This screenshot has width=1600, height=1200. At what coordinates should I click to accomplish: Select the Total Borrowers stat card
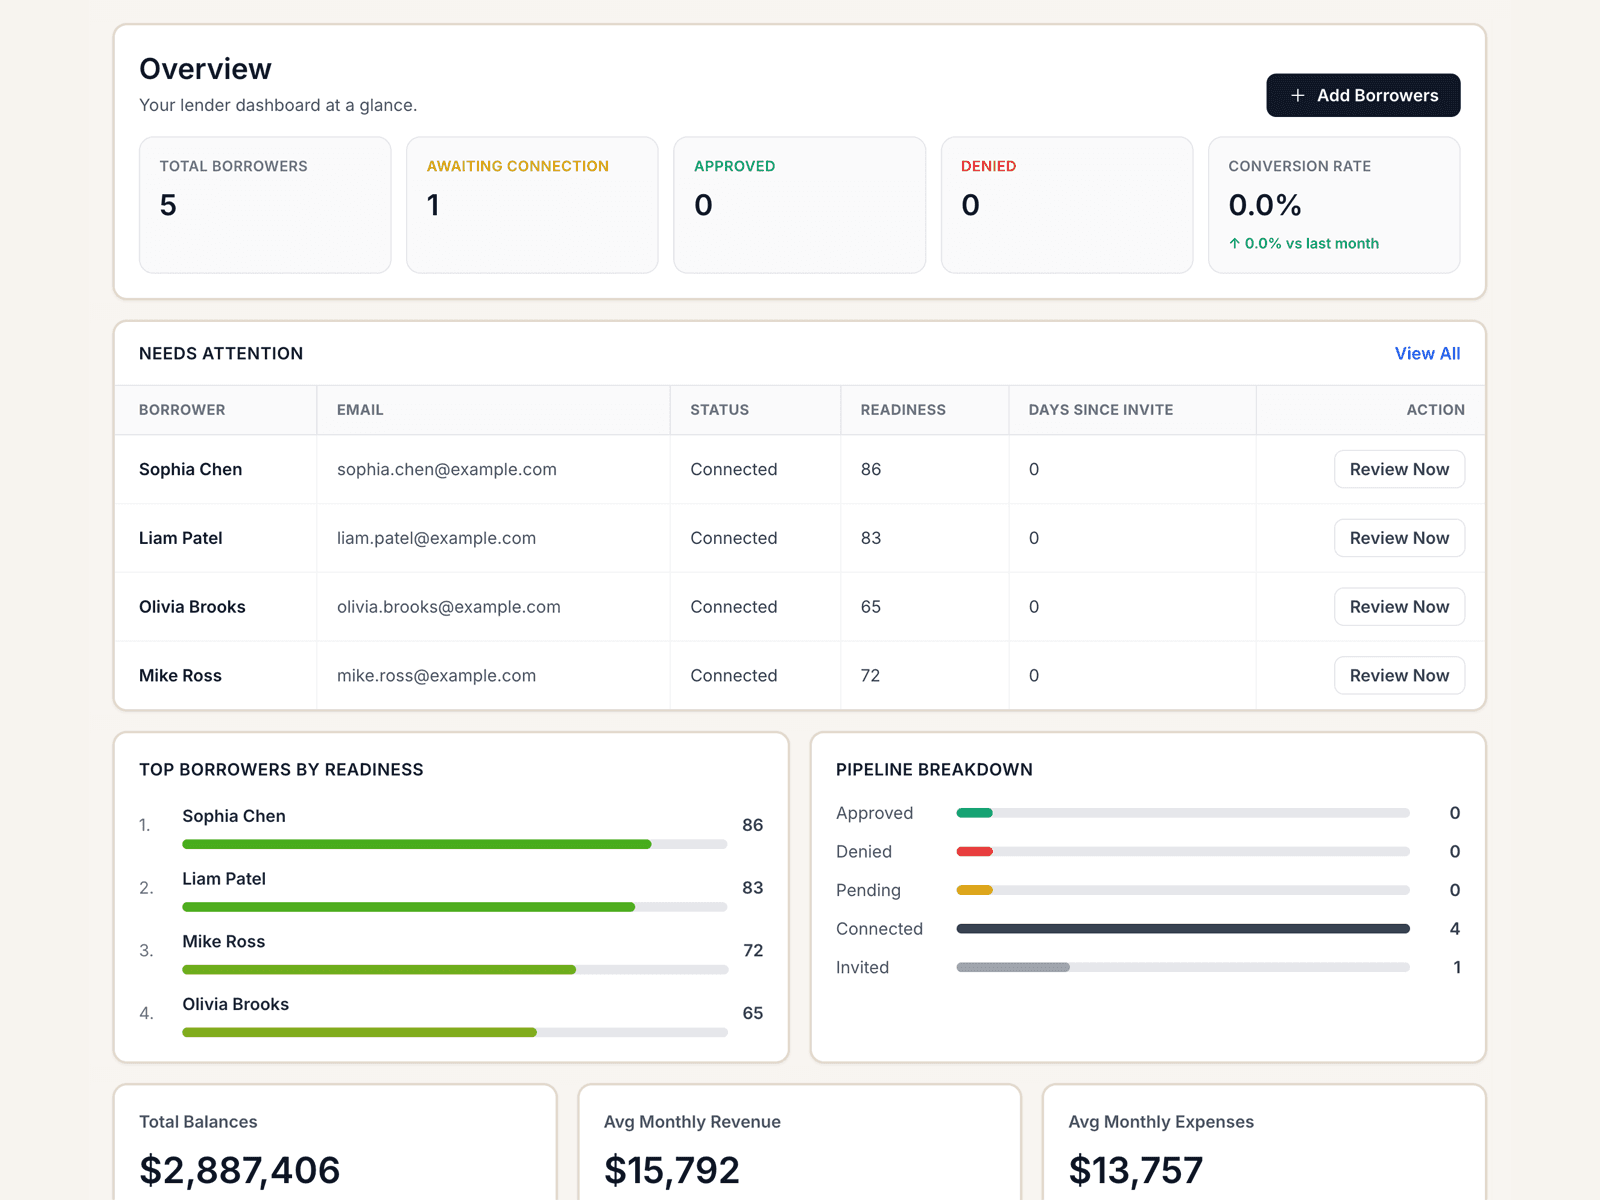click(x=264, y=205)
